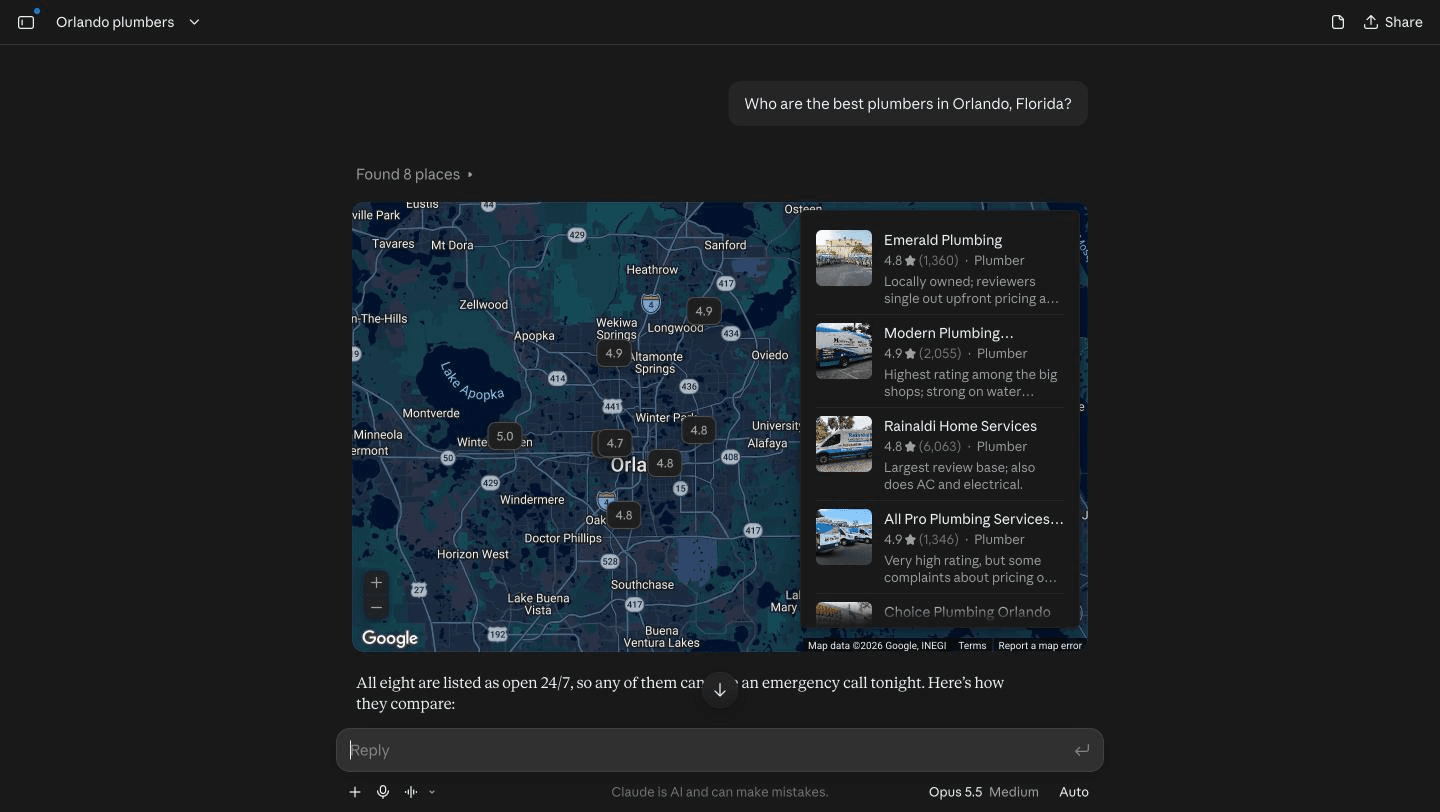This screenshot has height=812, width=1440.
Task: Open the All Pro Plumbing Services thumbnail
Action: (x=844, y=537)
